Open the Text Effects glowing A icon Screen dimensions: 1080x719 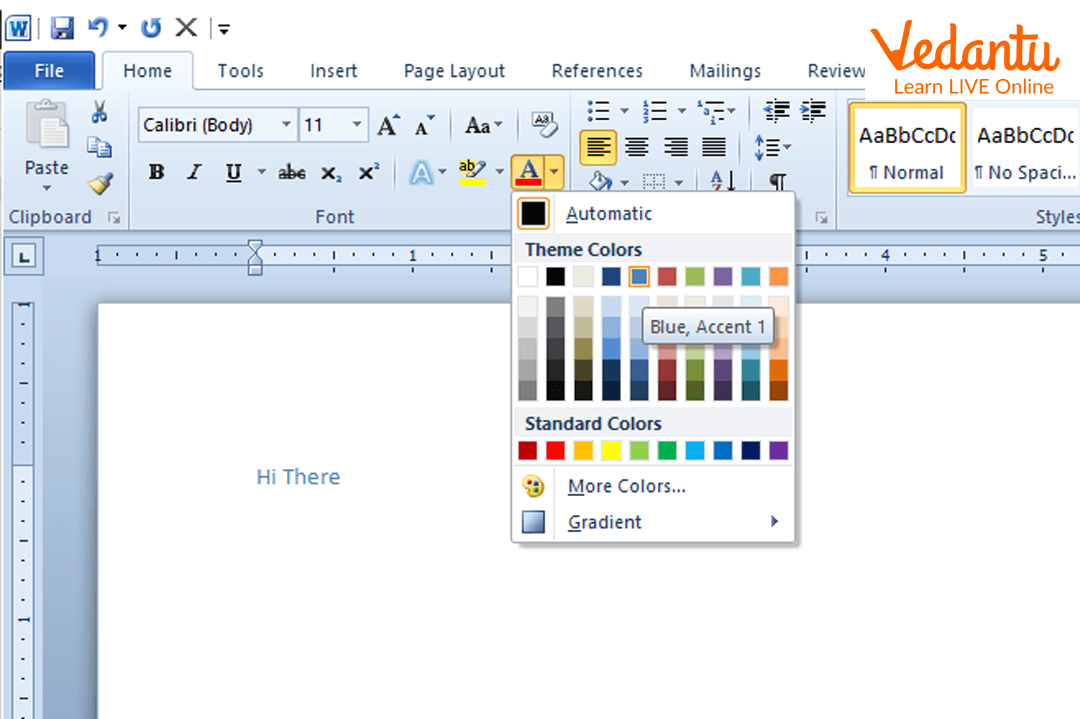pyautogui.click(x=422, y=172)
